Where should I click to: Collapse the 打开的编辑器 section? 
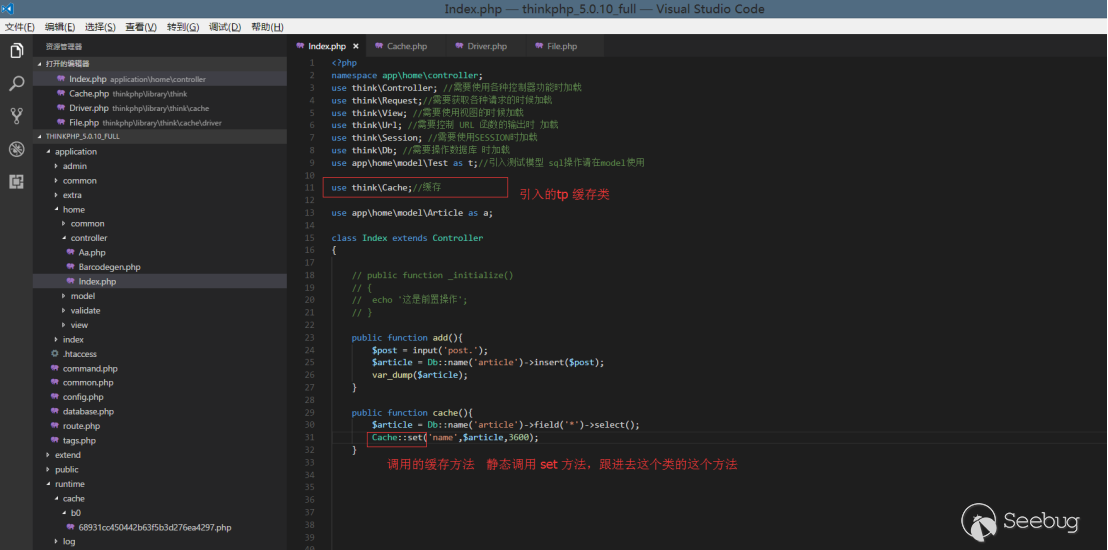point(160,64)
